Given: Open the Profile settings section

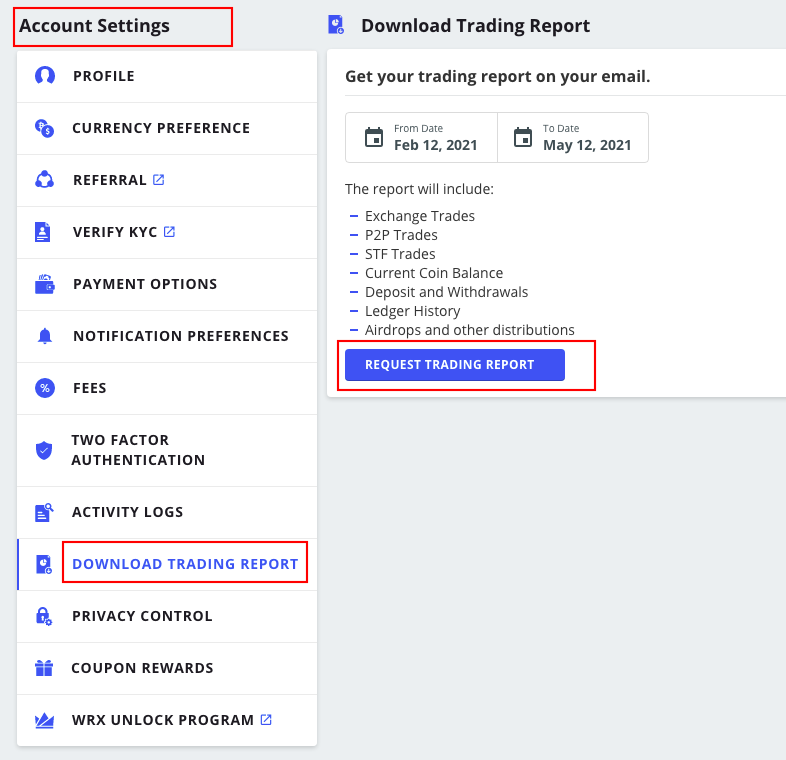Looking at the screenshot, I should click(x=167, y=76).
